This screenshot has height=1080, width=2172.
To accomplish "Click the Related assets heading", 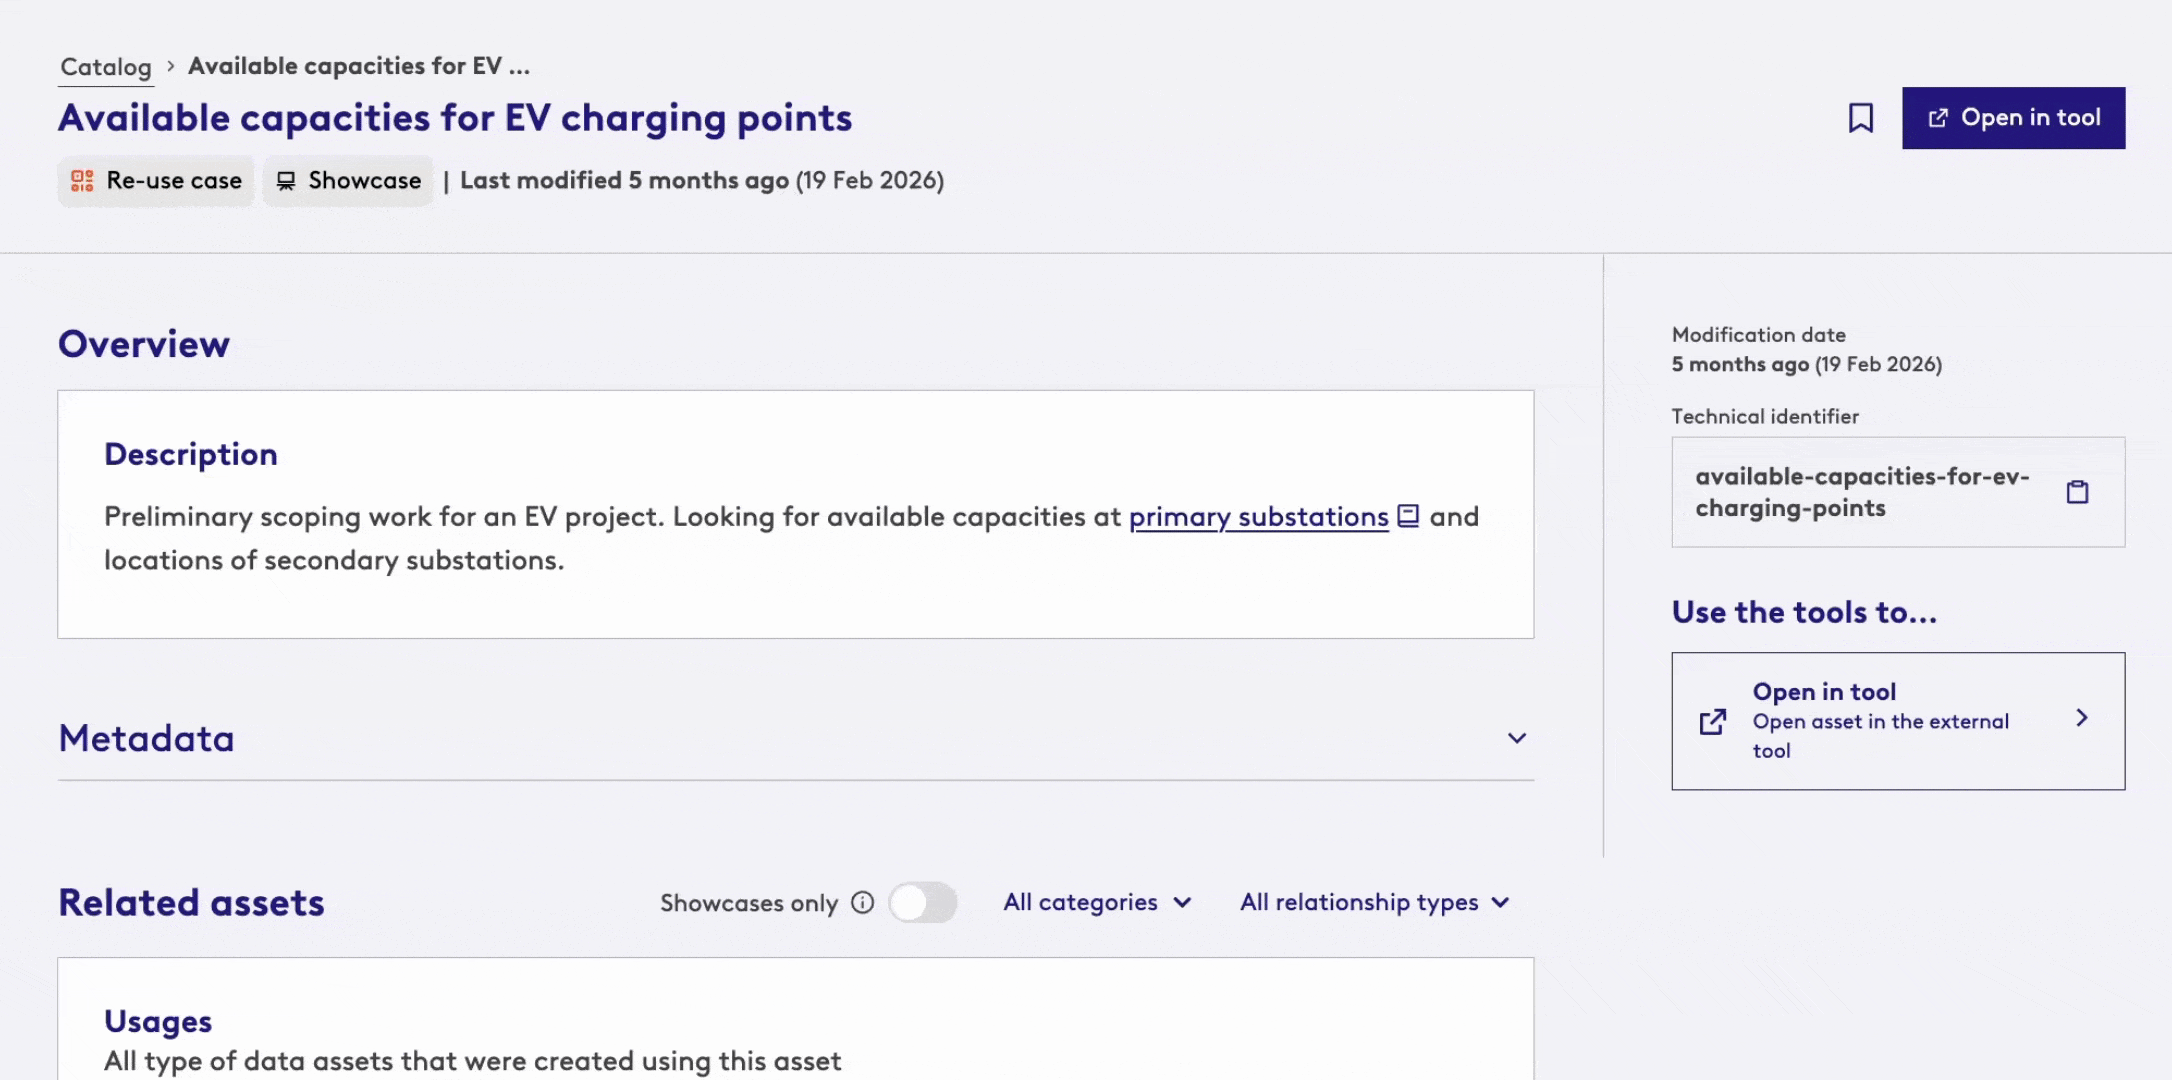I will [191, 903].
